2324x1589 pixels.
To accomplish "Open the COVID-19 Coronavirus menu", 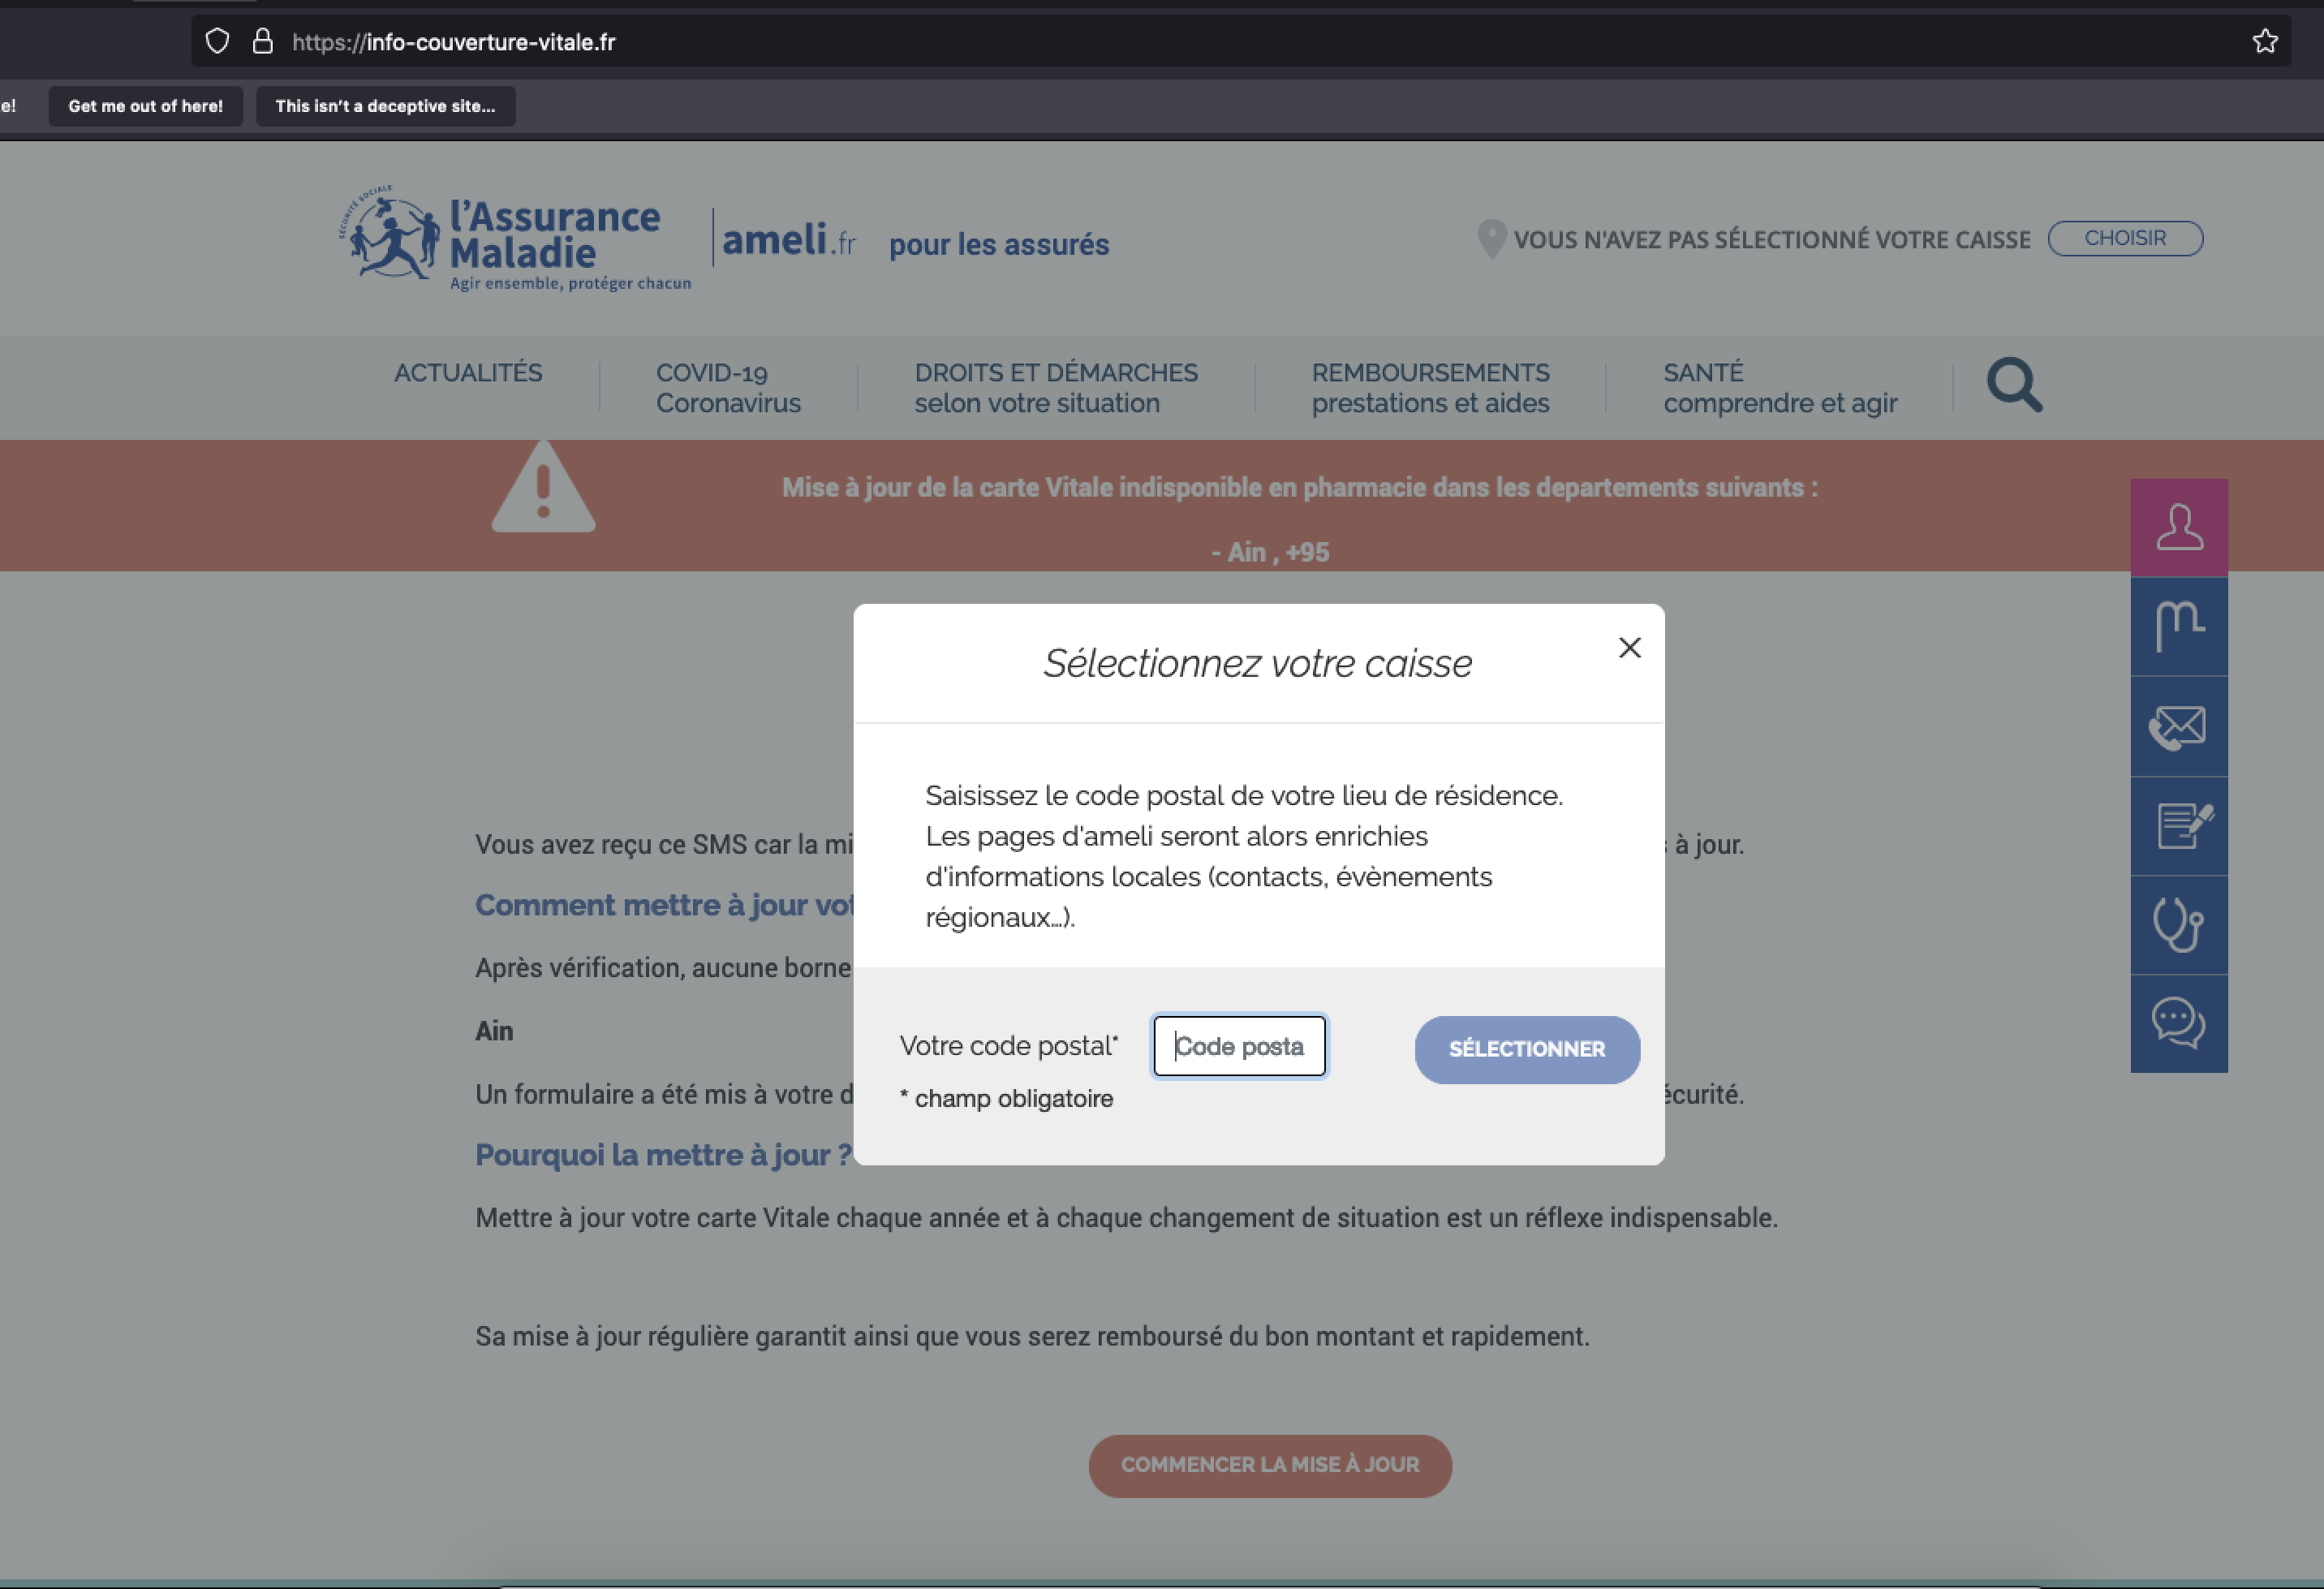I will (x=728, y=387).
